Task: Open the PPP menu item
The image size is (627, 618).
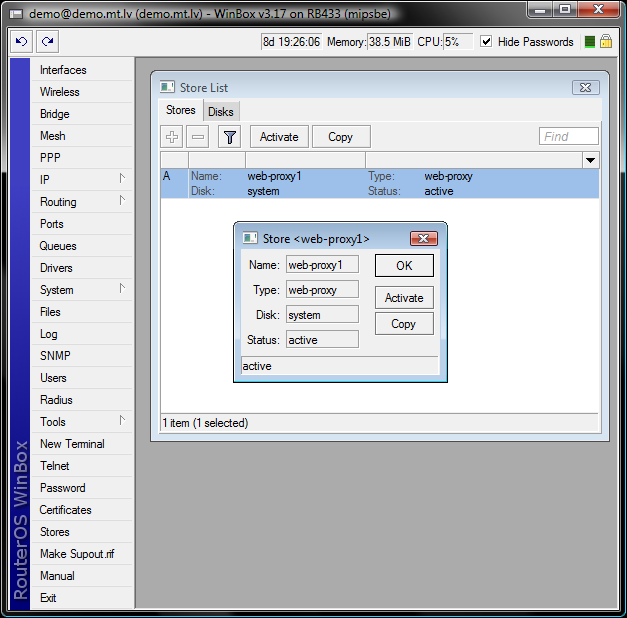Action: 82,158
